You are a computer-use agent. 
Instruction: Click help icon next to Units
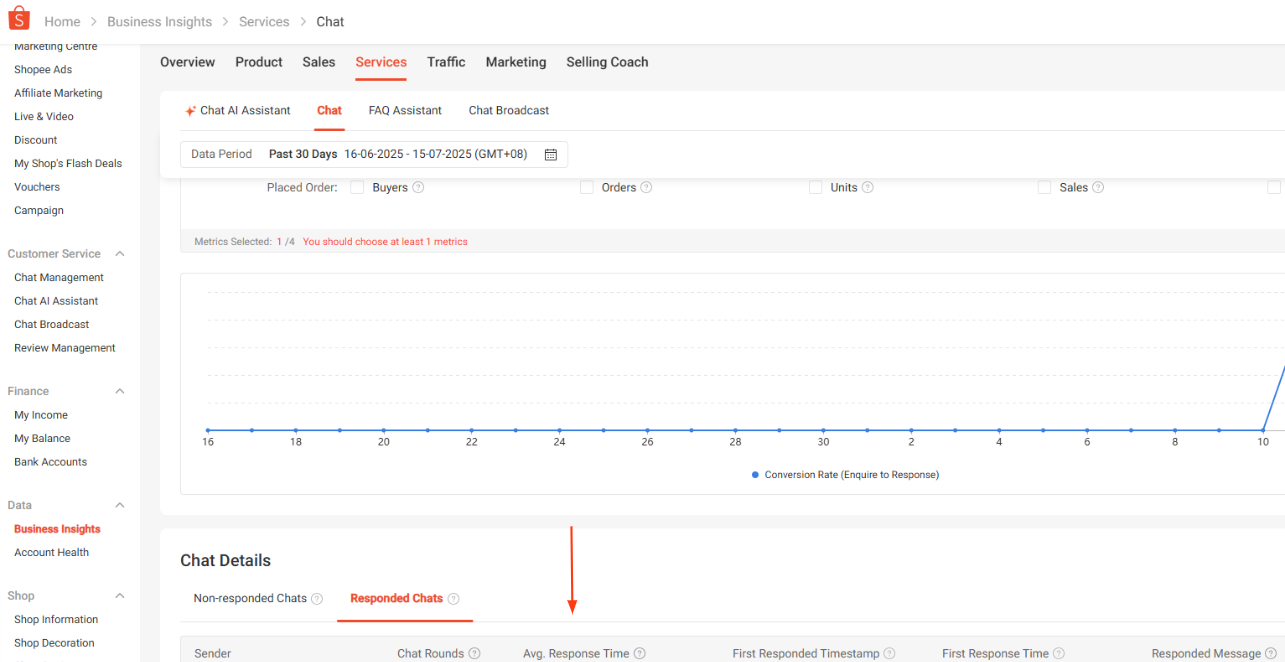click(x=867, y=187)
